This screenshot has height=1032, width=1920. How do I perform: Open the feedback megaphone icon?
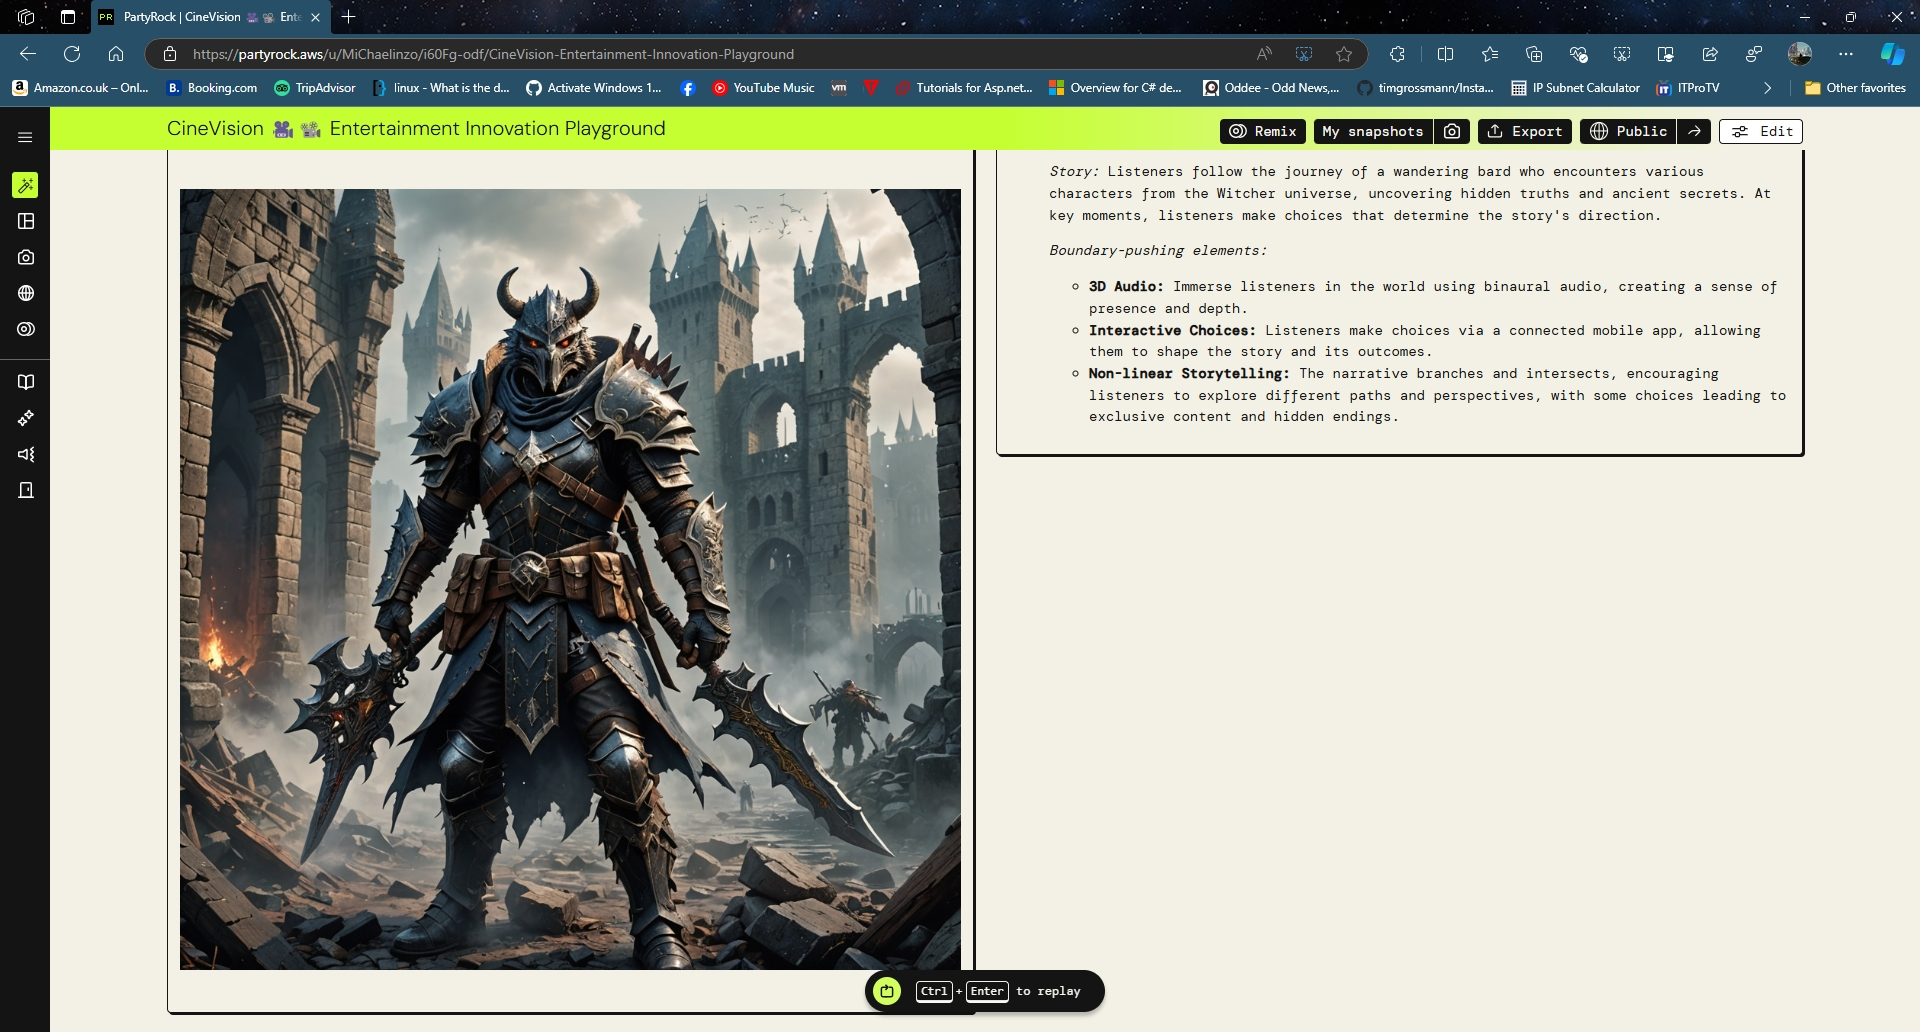(x=25, y=454)
